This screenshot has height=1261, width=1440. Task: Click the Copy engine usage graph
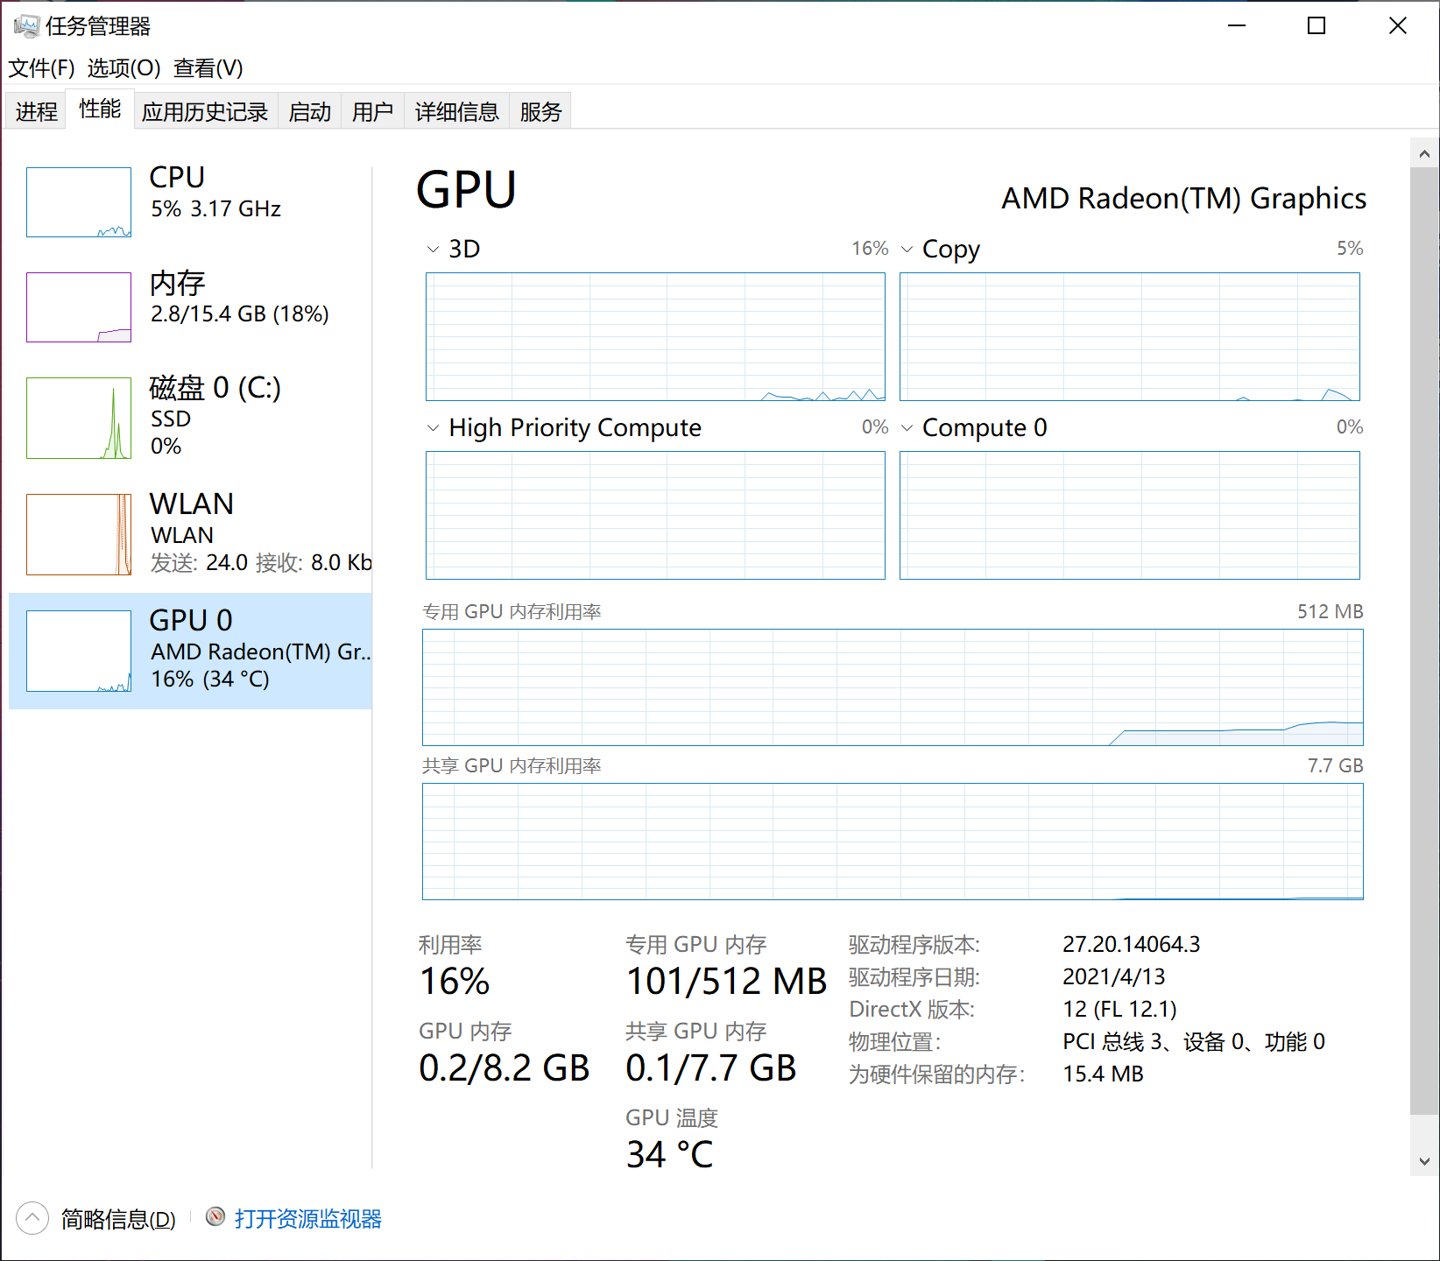(1130, 337)
